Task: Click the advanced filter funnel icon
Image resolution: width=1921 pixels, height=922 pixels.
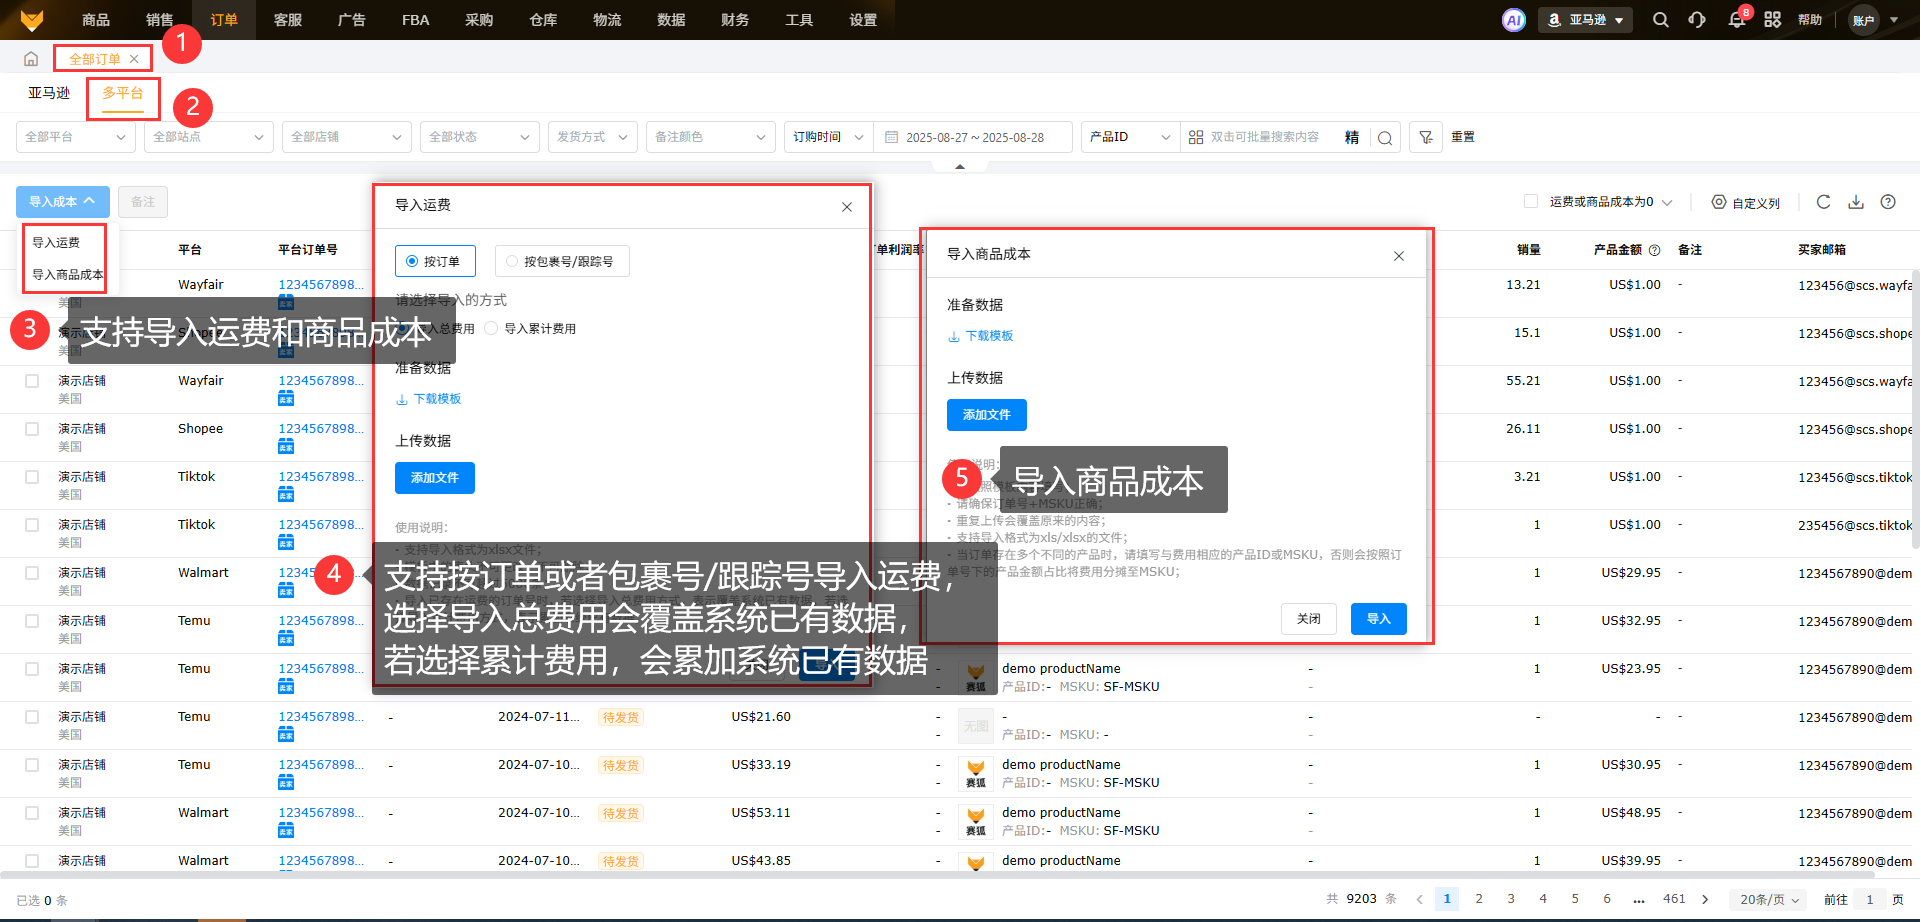Action: [x=1426, y=137]
